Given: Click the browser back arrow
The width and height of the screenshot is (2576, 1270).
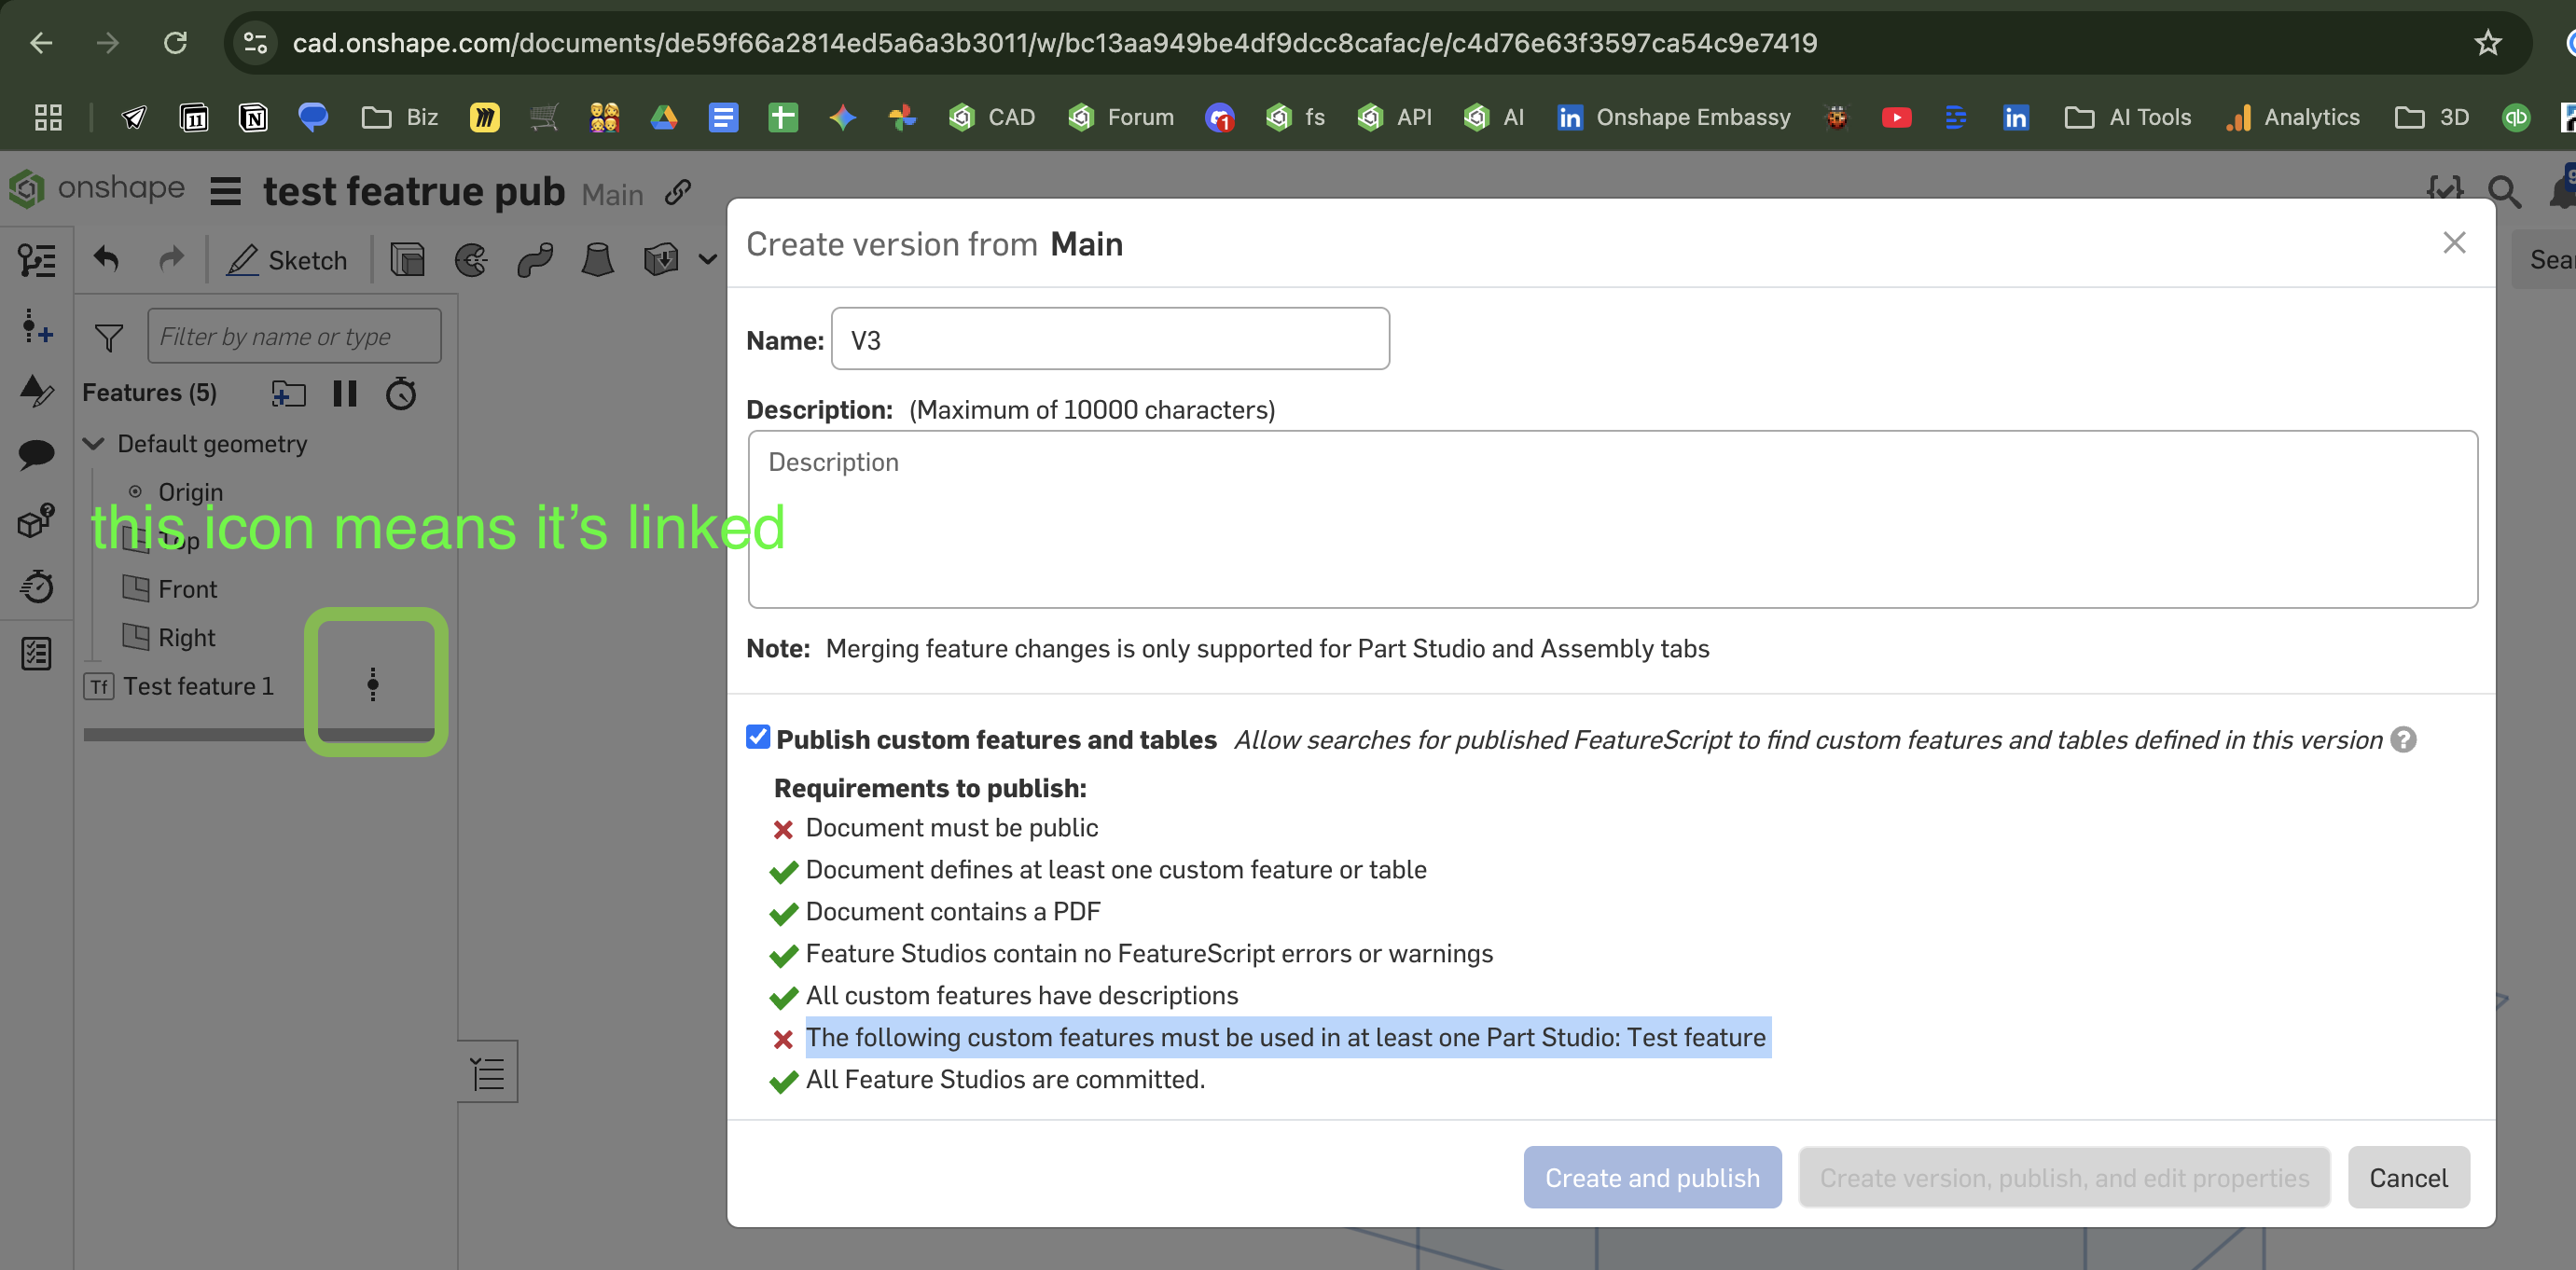Looking at the screenshot, I should pyautogui.click(x=41, y=43).
